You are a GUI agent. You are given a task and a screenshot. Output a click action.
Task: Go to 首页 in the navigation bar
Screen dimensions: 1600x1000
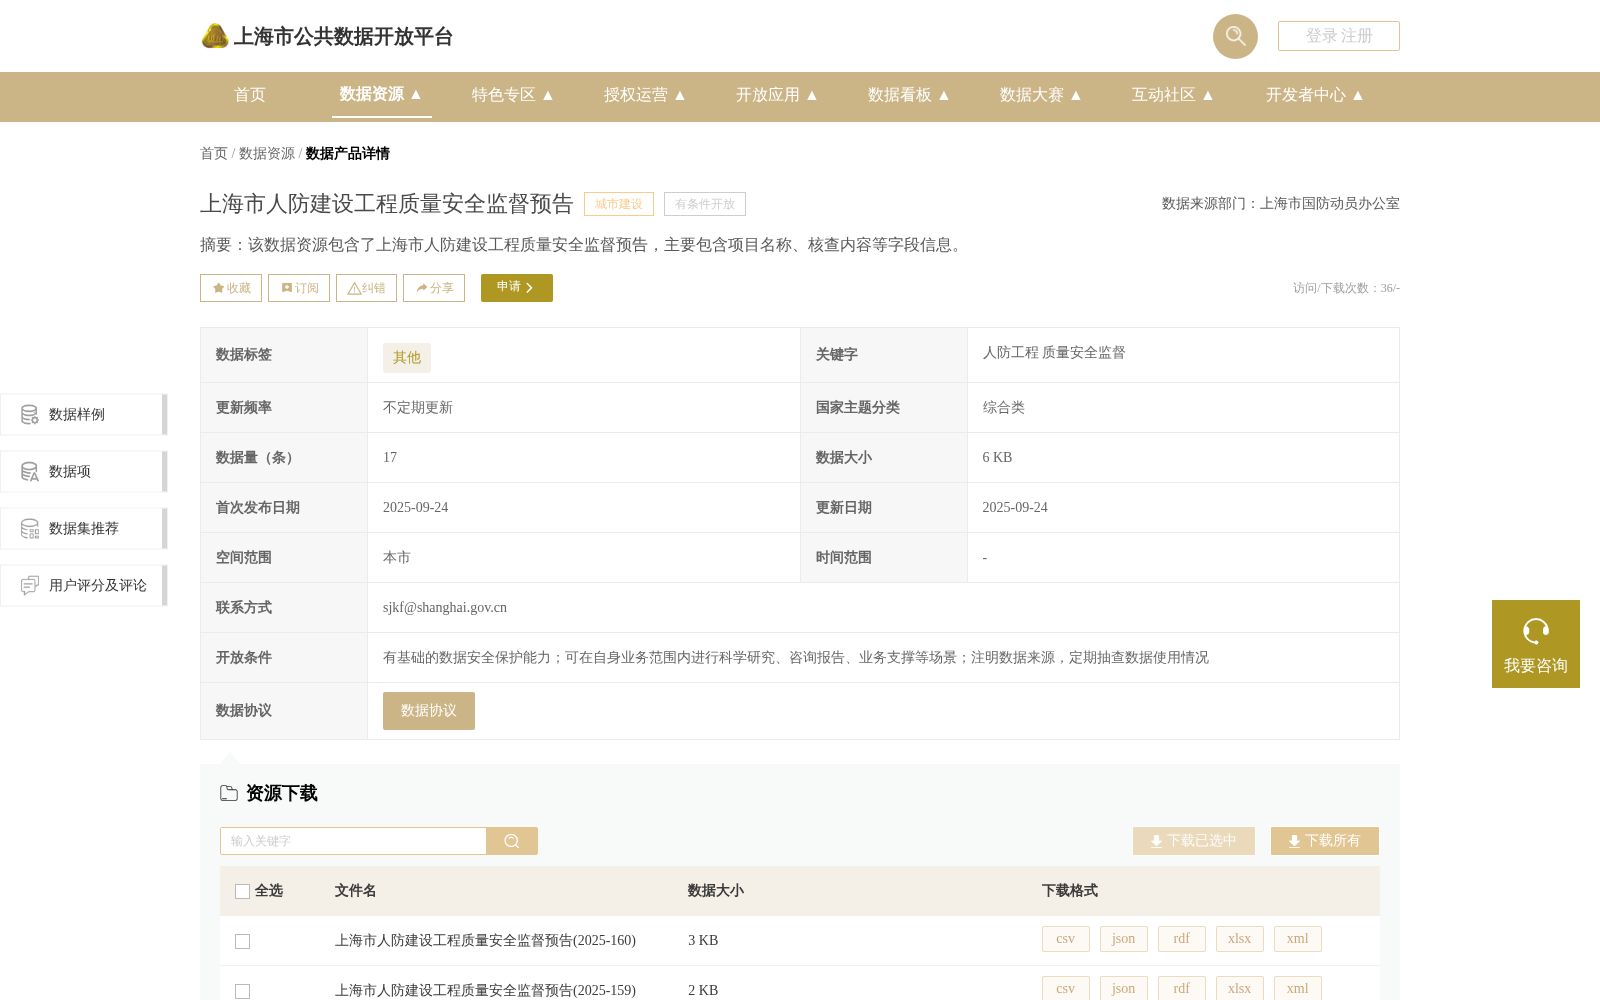[x=250, y=95]
